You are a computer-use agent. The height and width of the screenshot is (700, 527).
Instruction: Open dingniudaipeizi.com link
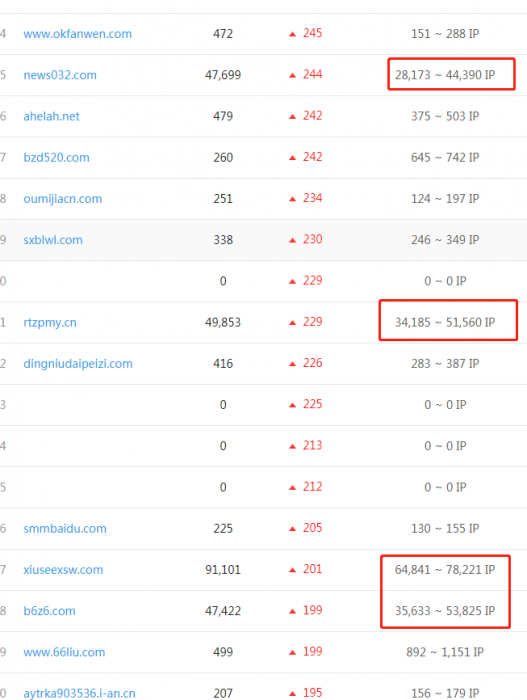click(78, 363)
